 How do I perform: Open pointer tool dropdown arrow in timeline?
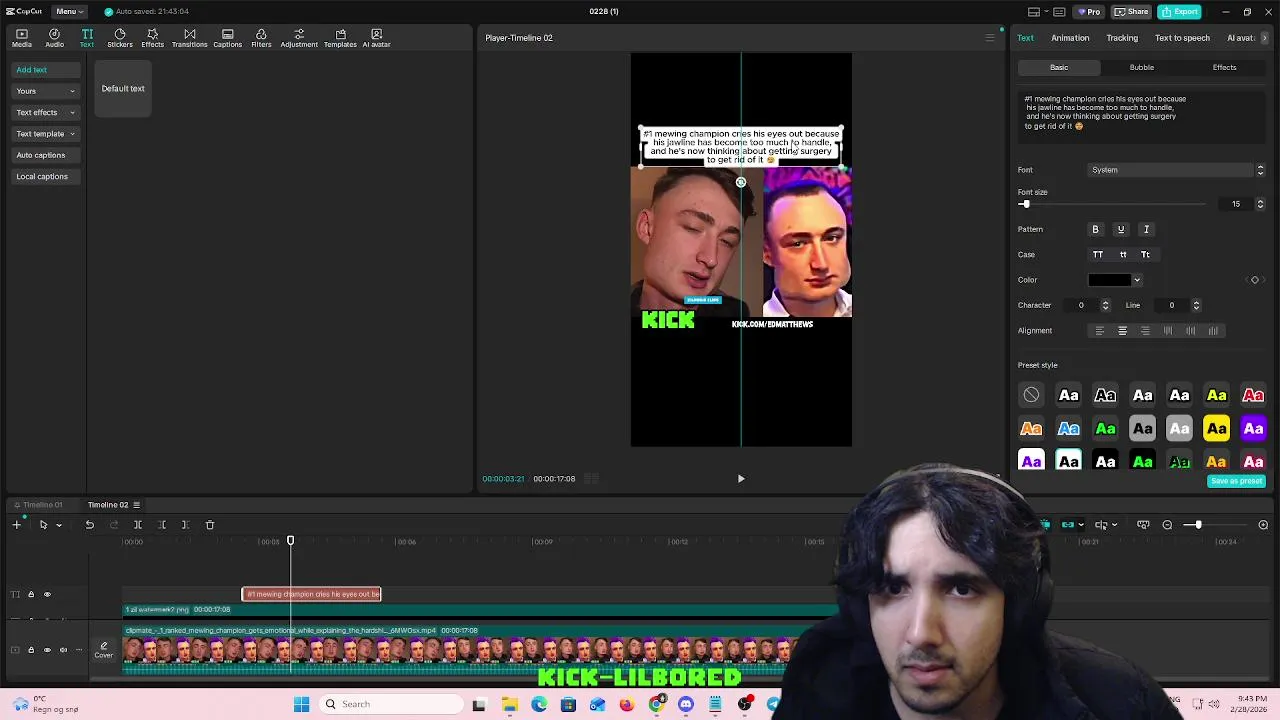tap(58, 525)
